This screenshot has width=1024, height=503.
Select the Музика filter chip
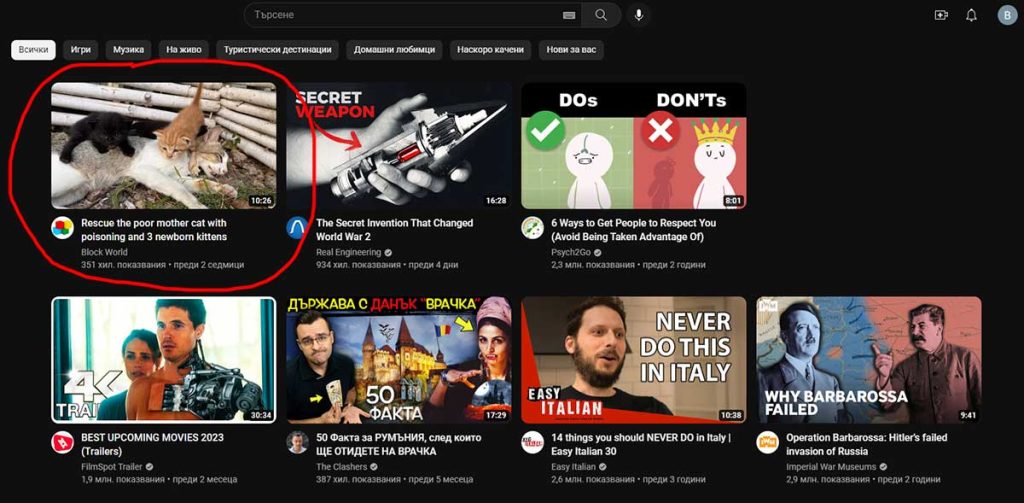[x=128, y=49]
